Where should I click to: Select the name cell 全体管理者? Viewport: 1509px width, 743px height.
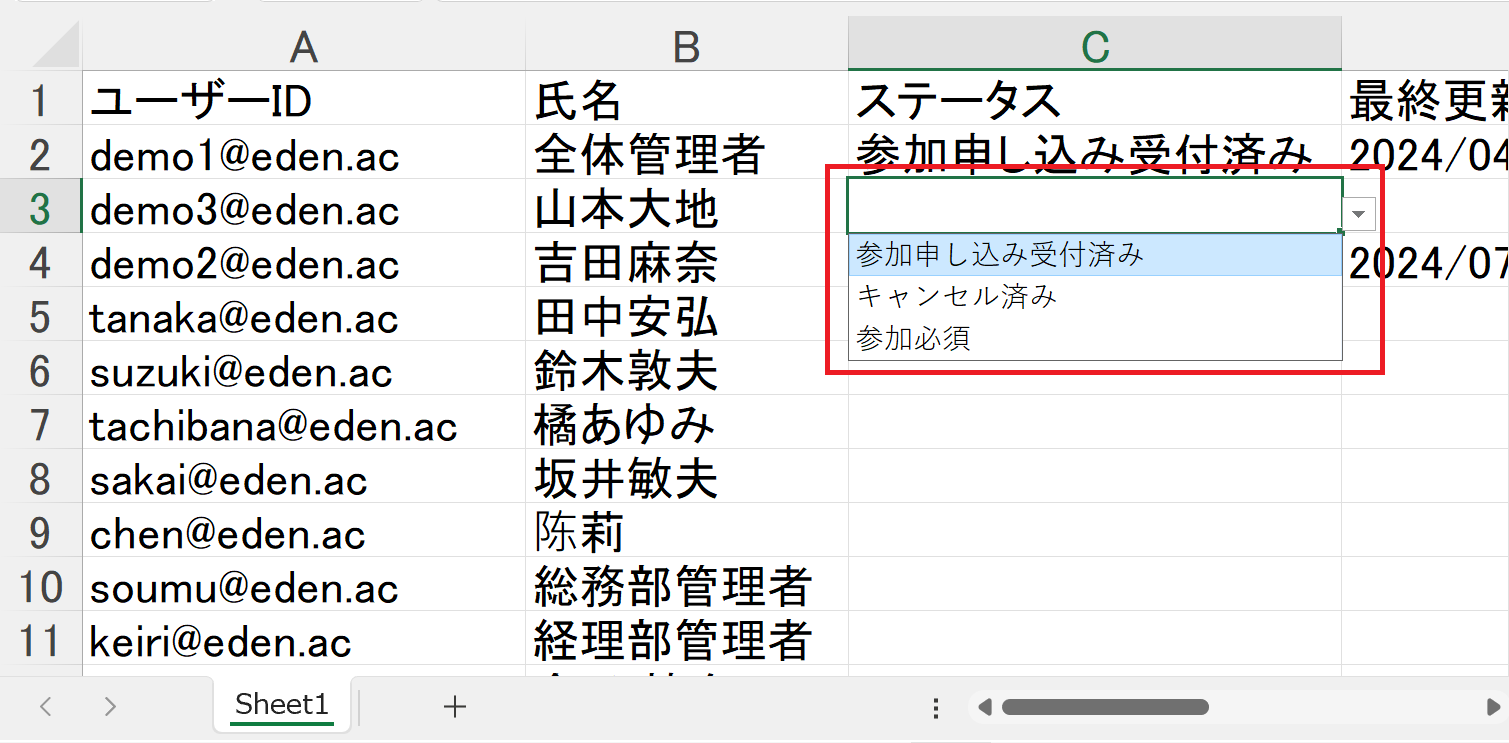[x=686, y=152]
